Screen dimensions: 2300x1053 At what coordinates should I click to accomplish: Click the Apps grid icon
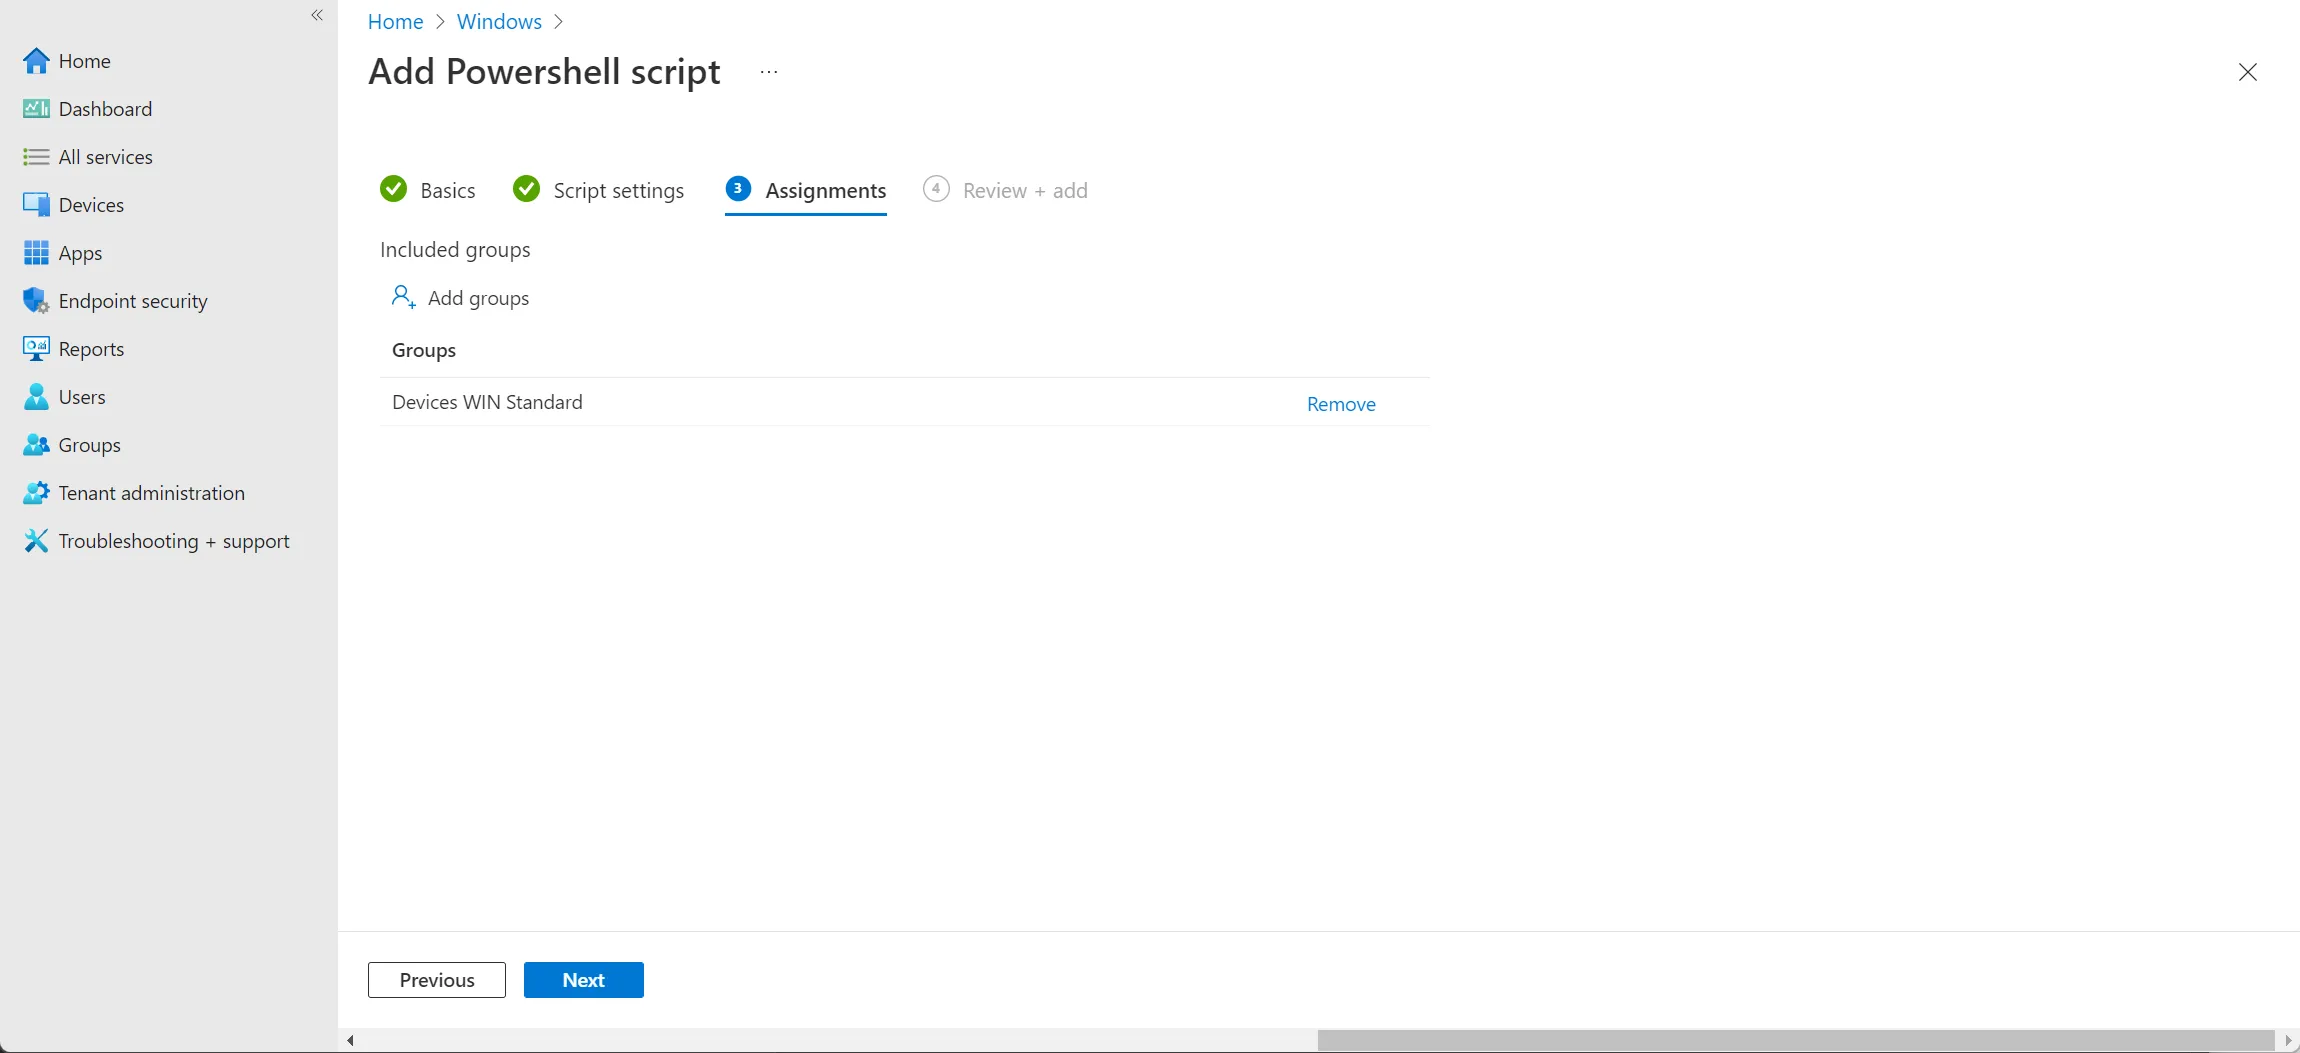coord(36,253)
